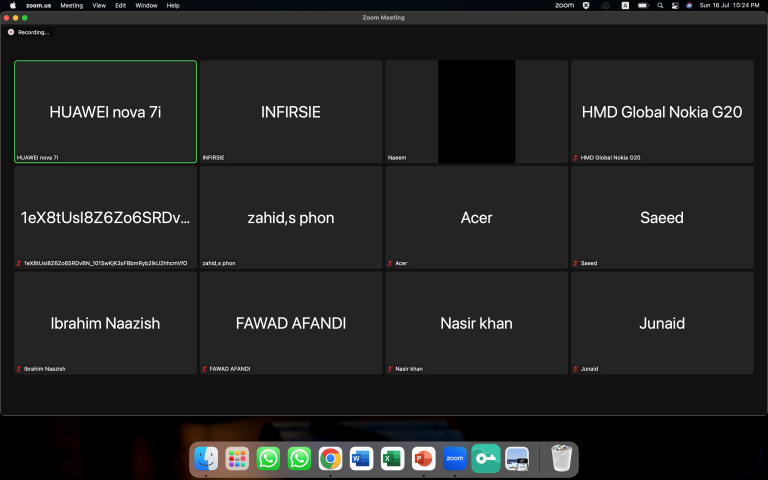Image resolution: width=768 pixels, height=480 pixels.
Task: Open the WhatsApp icon next to Chrome
Action: (x=299, y=459)
